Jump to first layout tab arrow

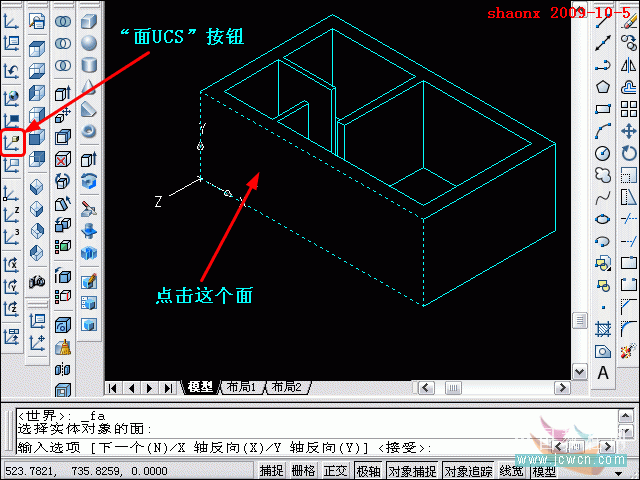[113, 388]
